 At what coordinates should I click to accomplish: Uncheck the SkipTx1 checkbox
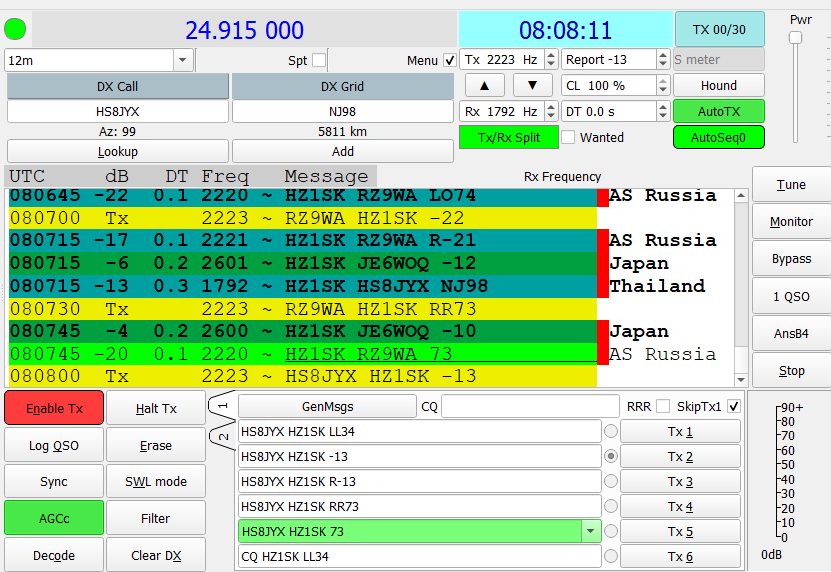click(733, 407)
